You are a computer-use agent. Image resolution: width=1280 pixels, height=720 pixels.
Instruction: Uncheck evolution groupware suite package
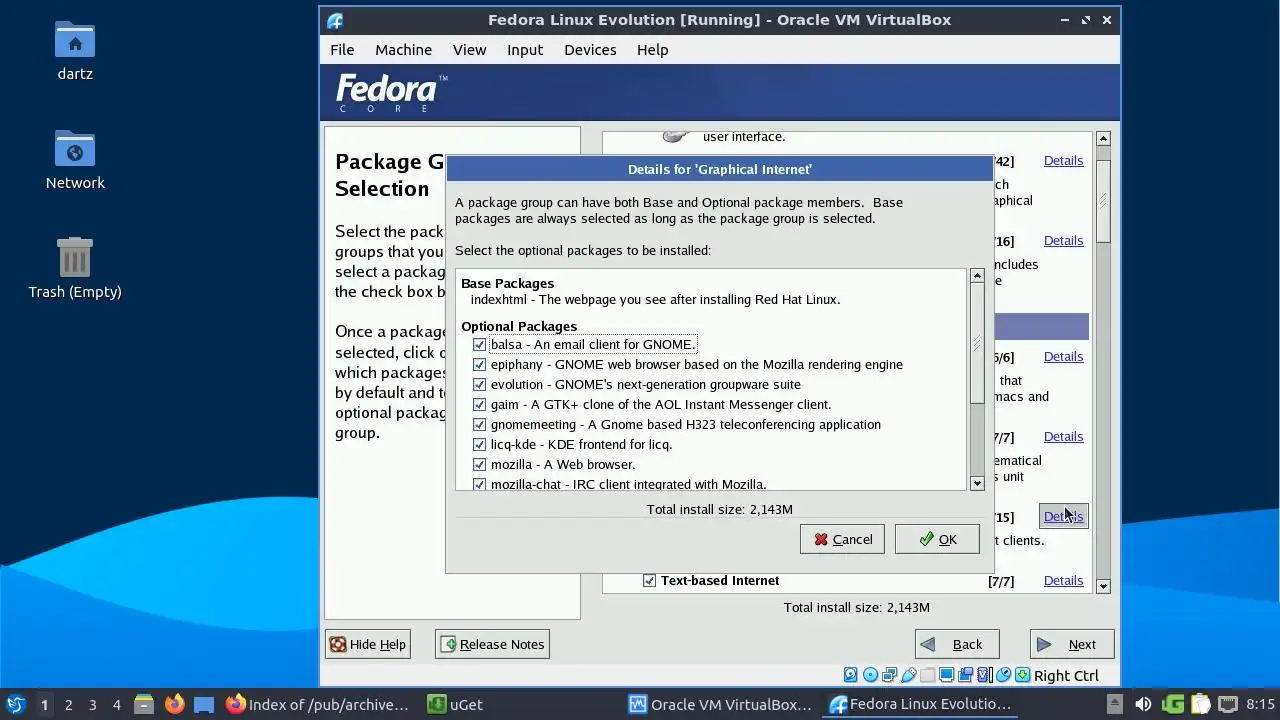[x=479, y=384]
